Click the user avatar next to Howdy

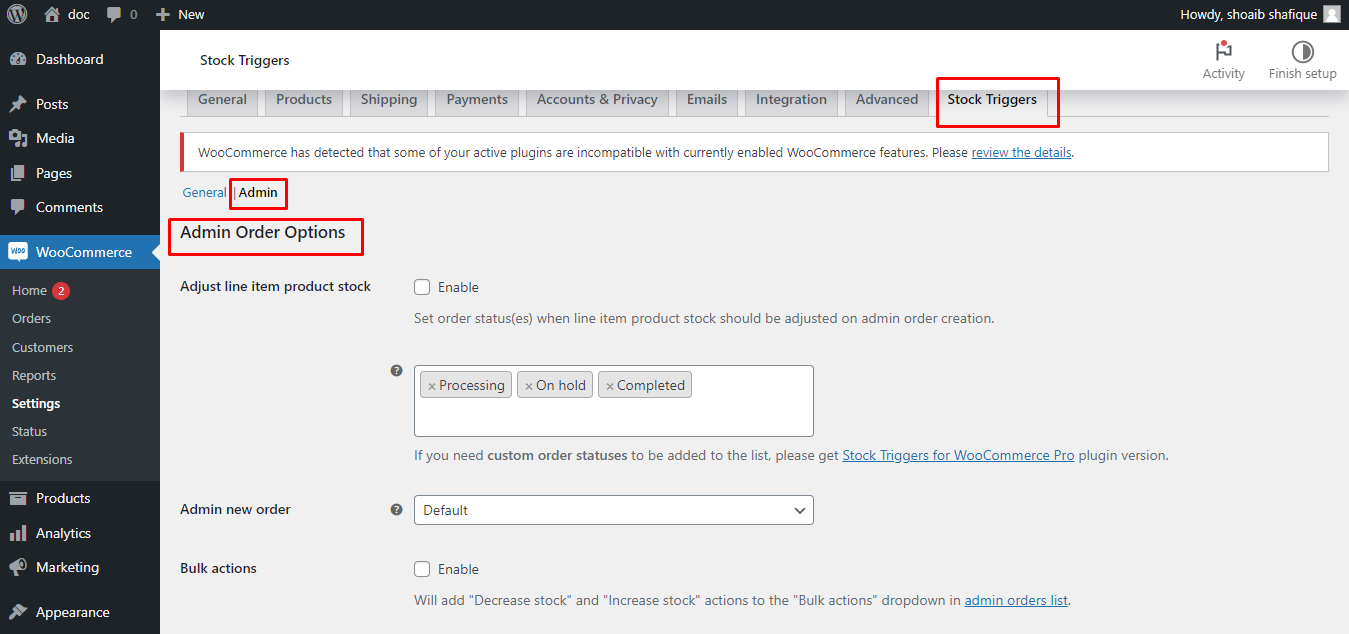[1332, 14]
